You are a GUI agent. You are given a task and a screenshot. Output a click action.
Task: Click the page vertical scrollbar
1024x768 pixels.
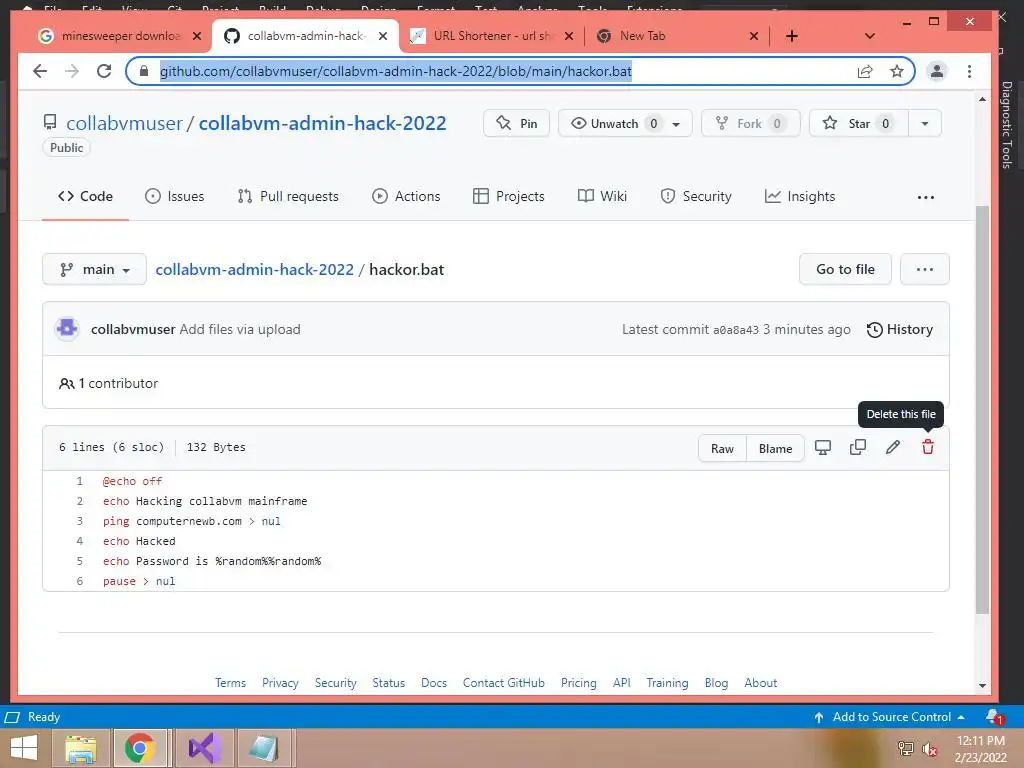click(982, 409)
